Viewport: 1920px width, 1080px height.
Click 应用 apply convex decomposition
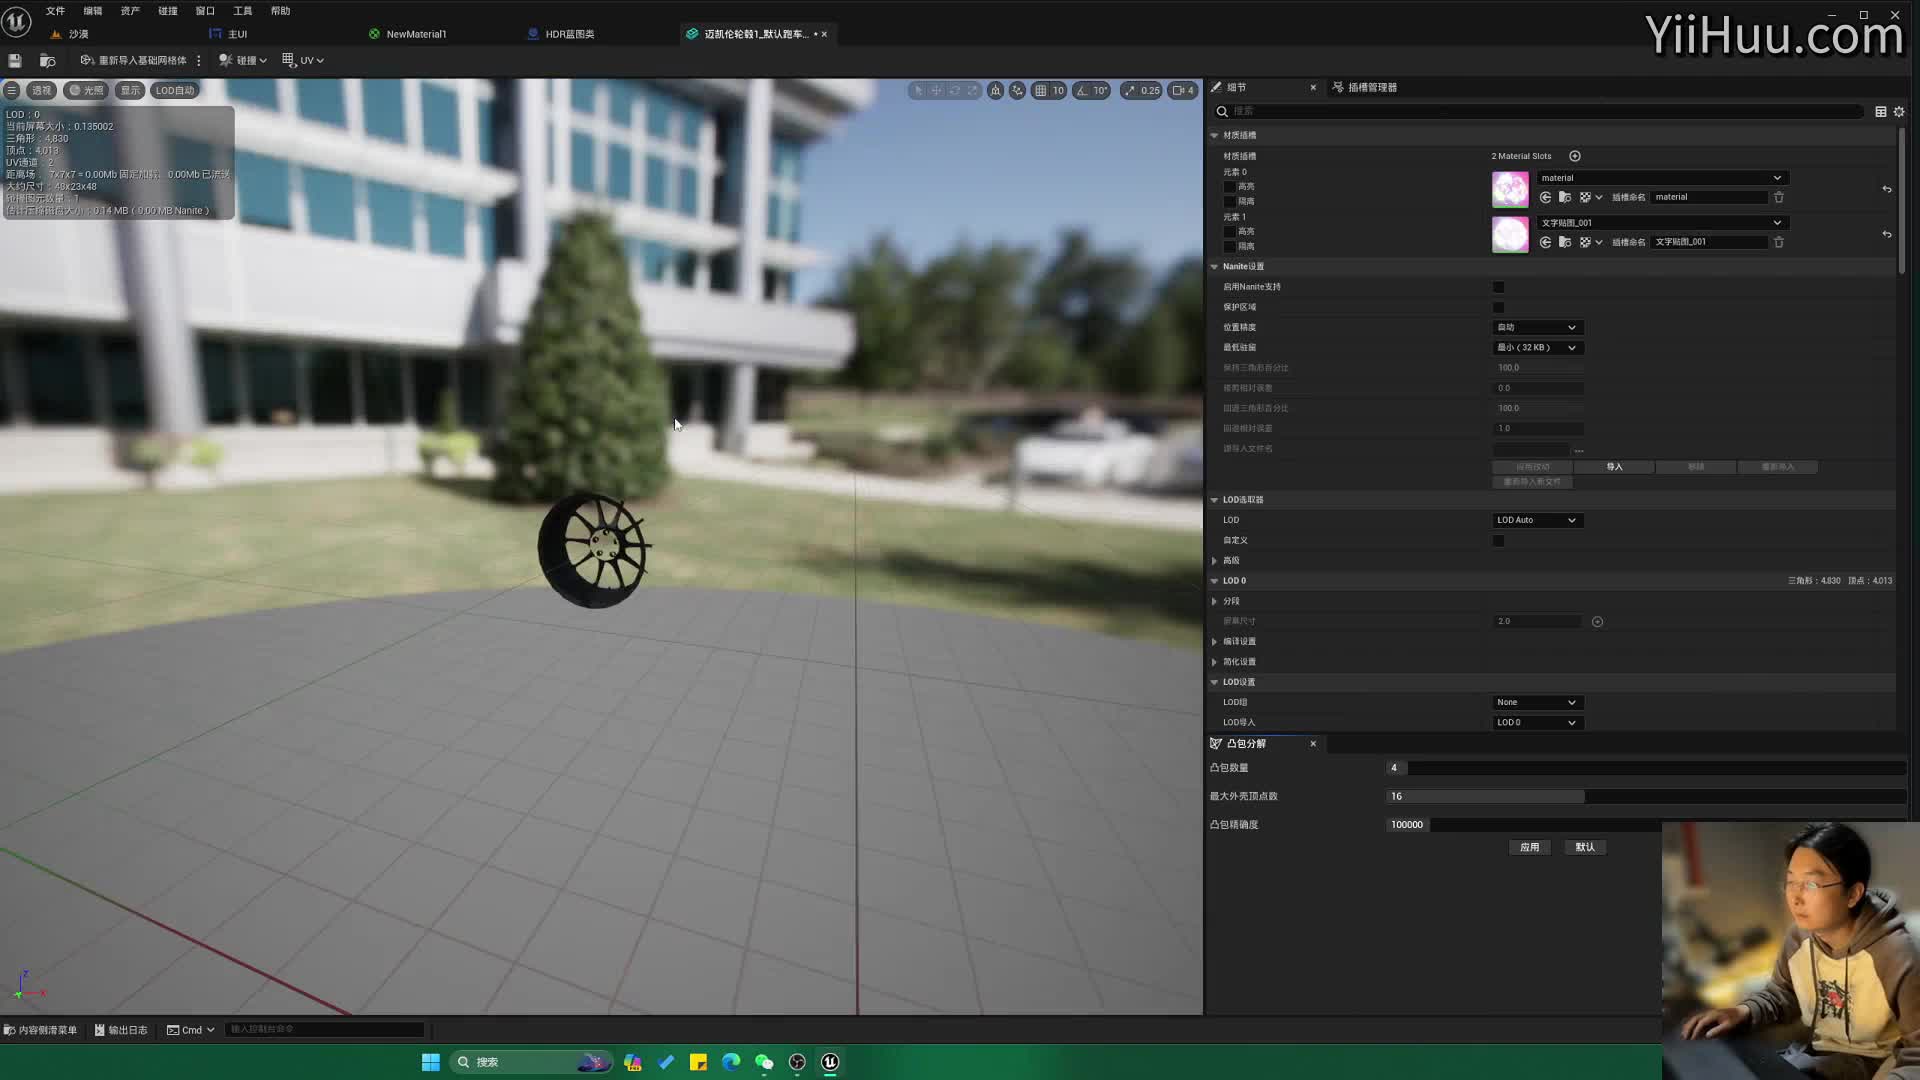[x=1529, y=848]
